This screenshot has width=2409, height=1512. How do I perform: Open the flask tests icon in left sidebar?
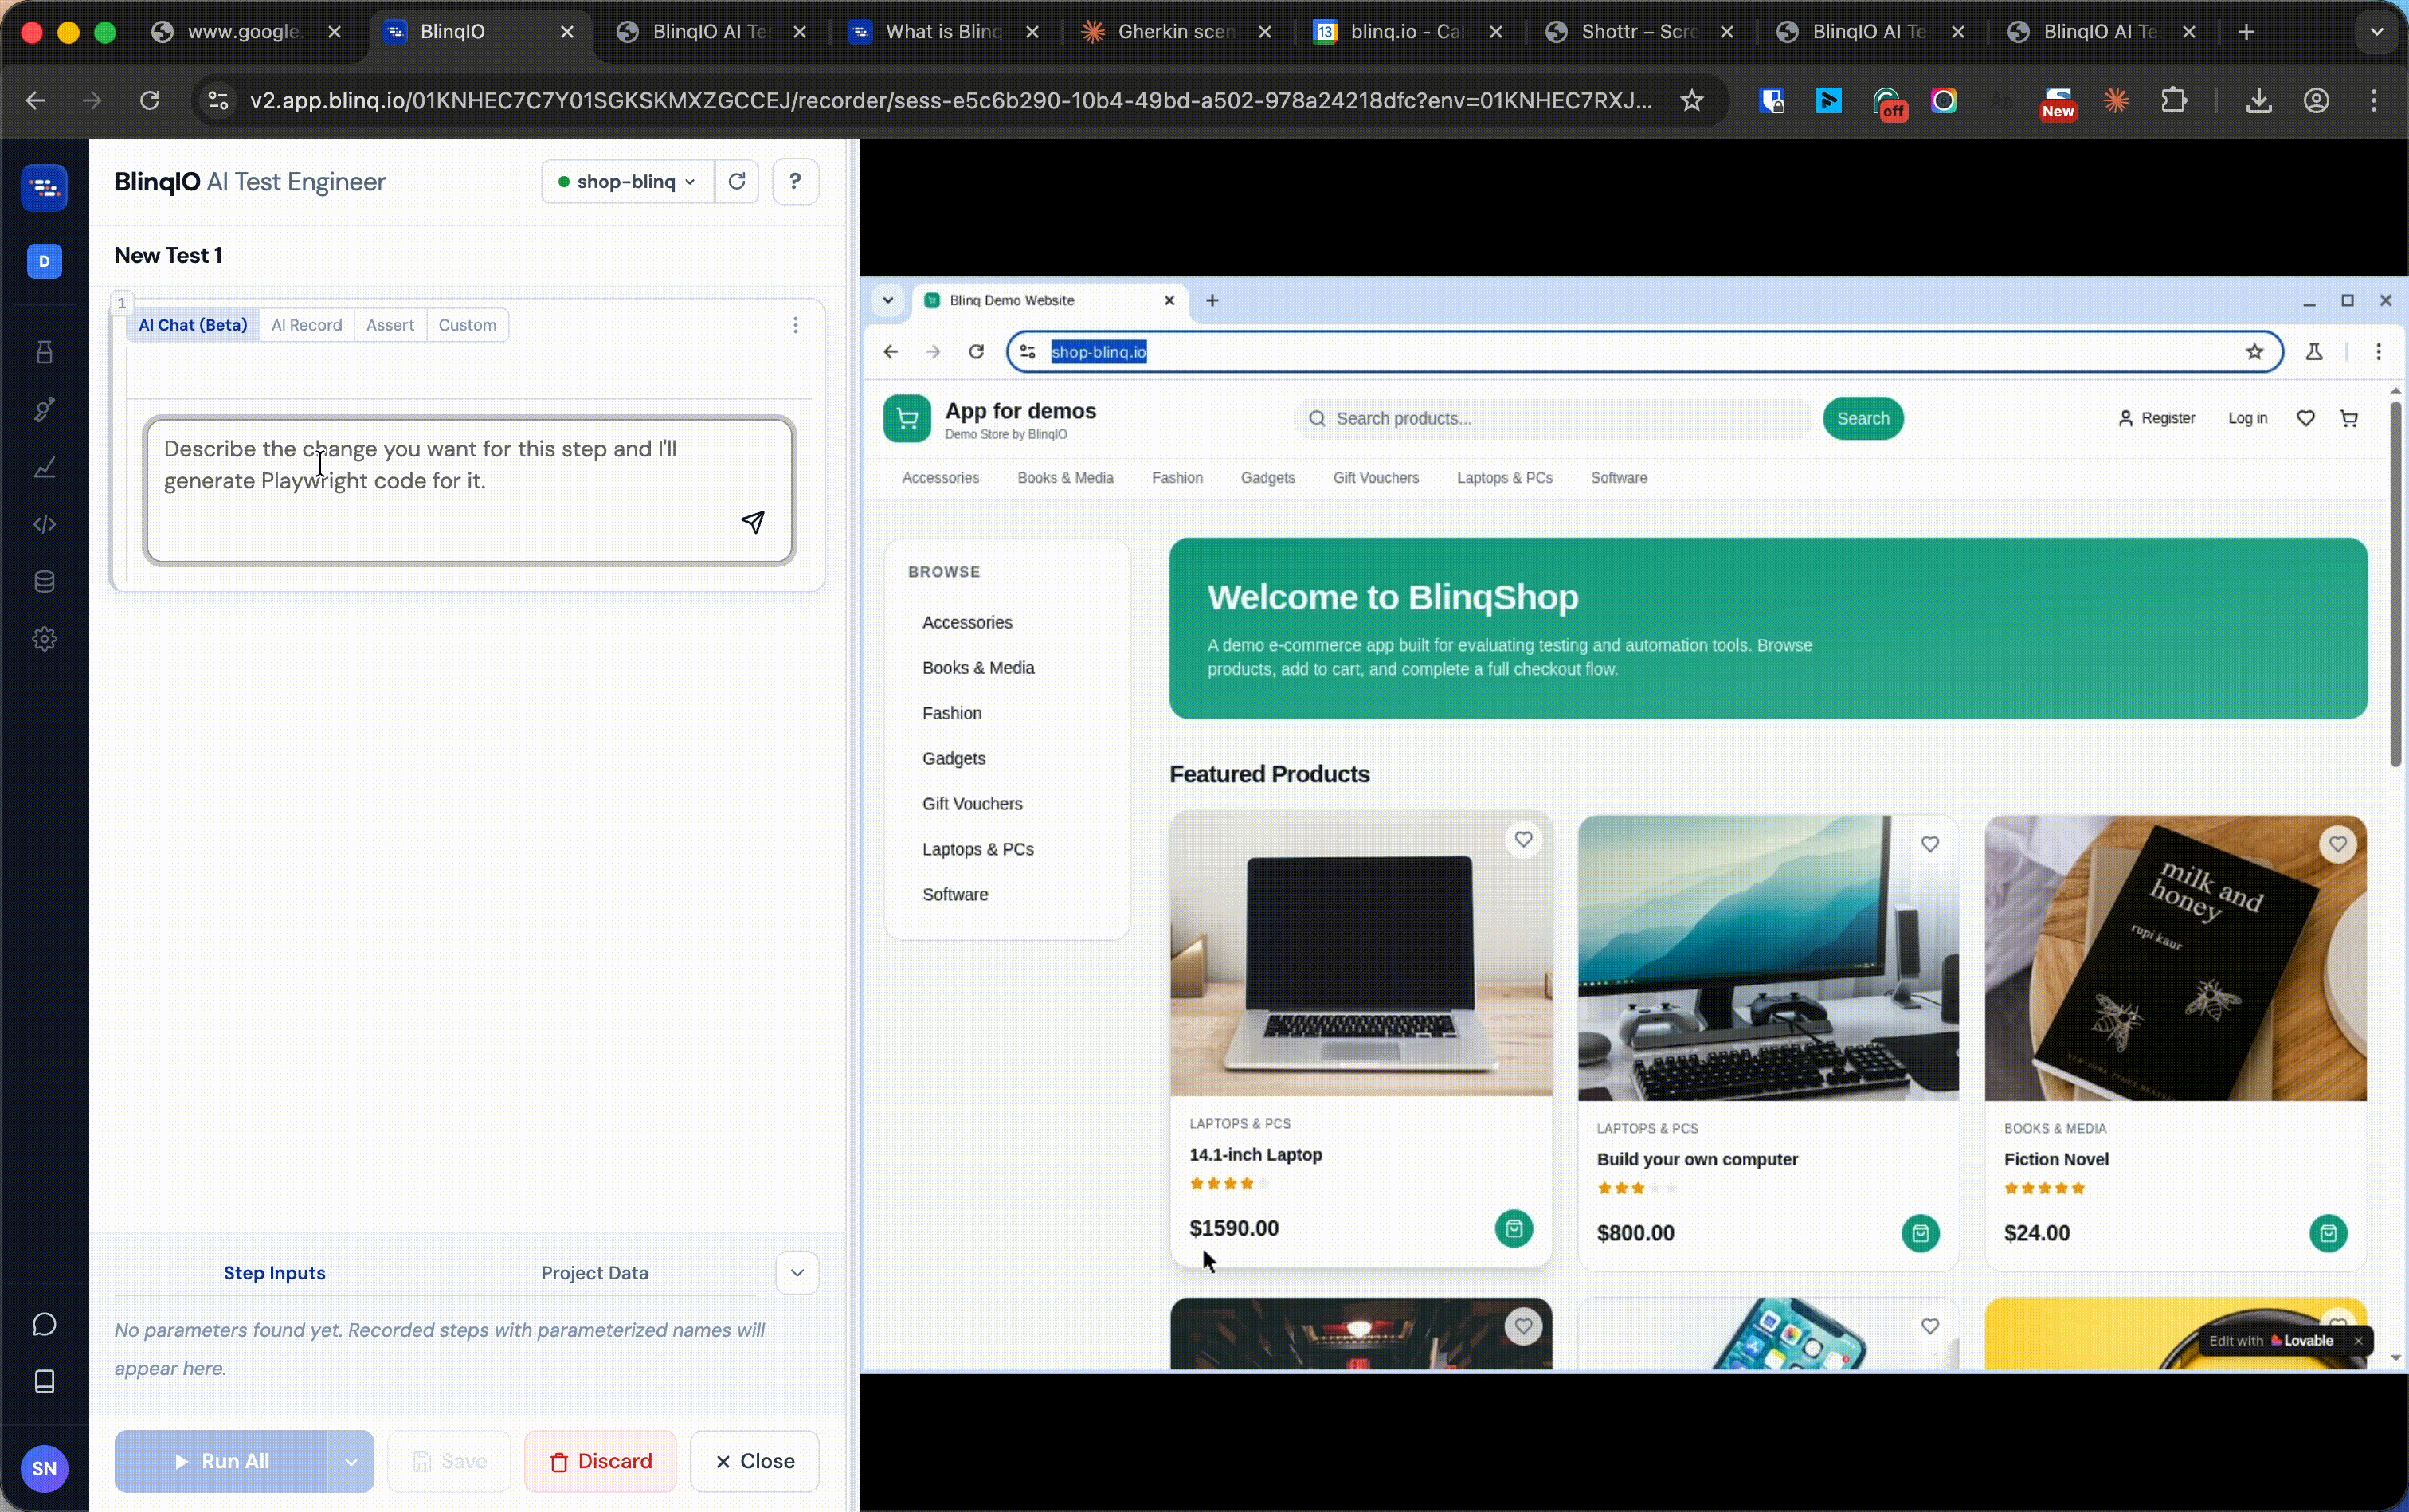coord(45,352)
